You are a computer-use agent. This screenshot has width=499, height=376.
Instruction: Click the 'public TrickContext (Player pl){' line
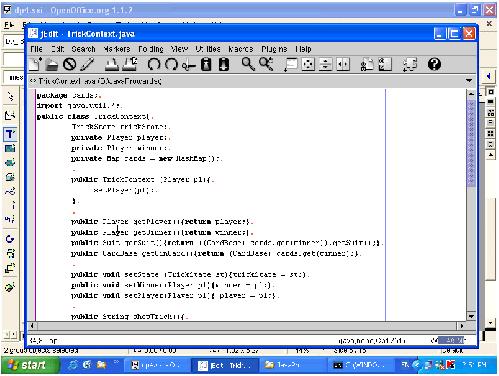click(x=142, y=180)
